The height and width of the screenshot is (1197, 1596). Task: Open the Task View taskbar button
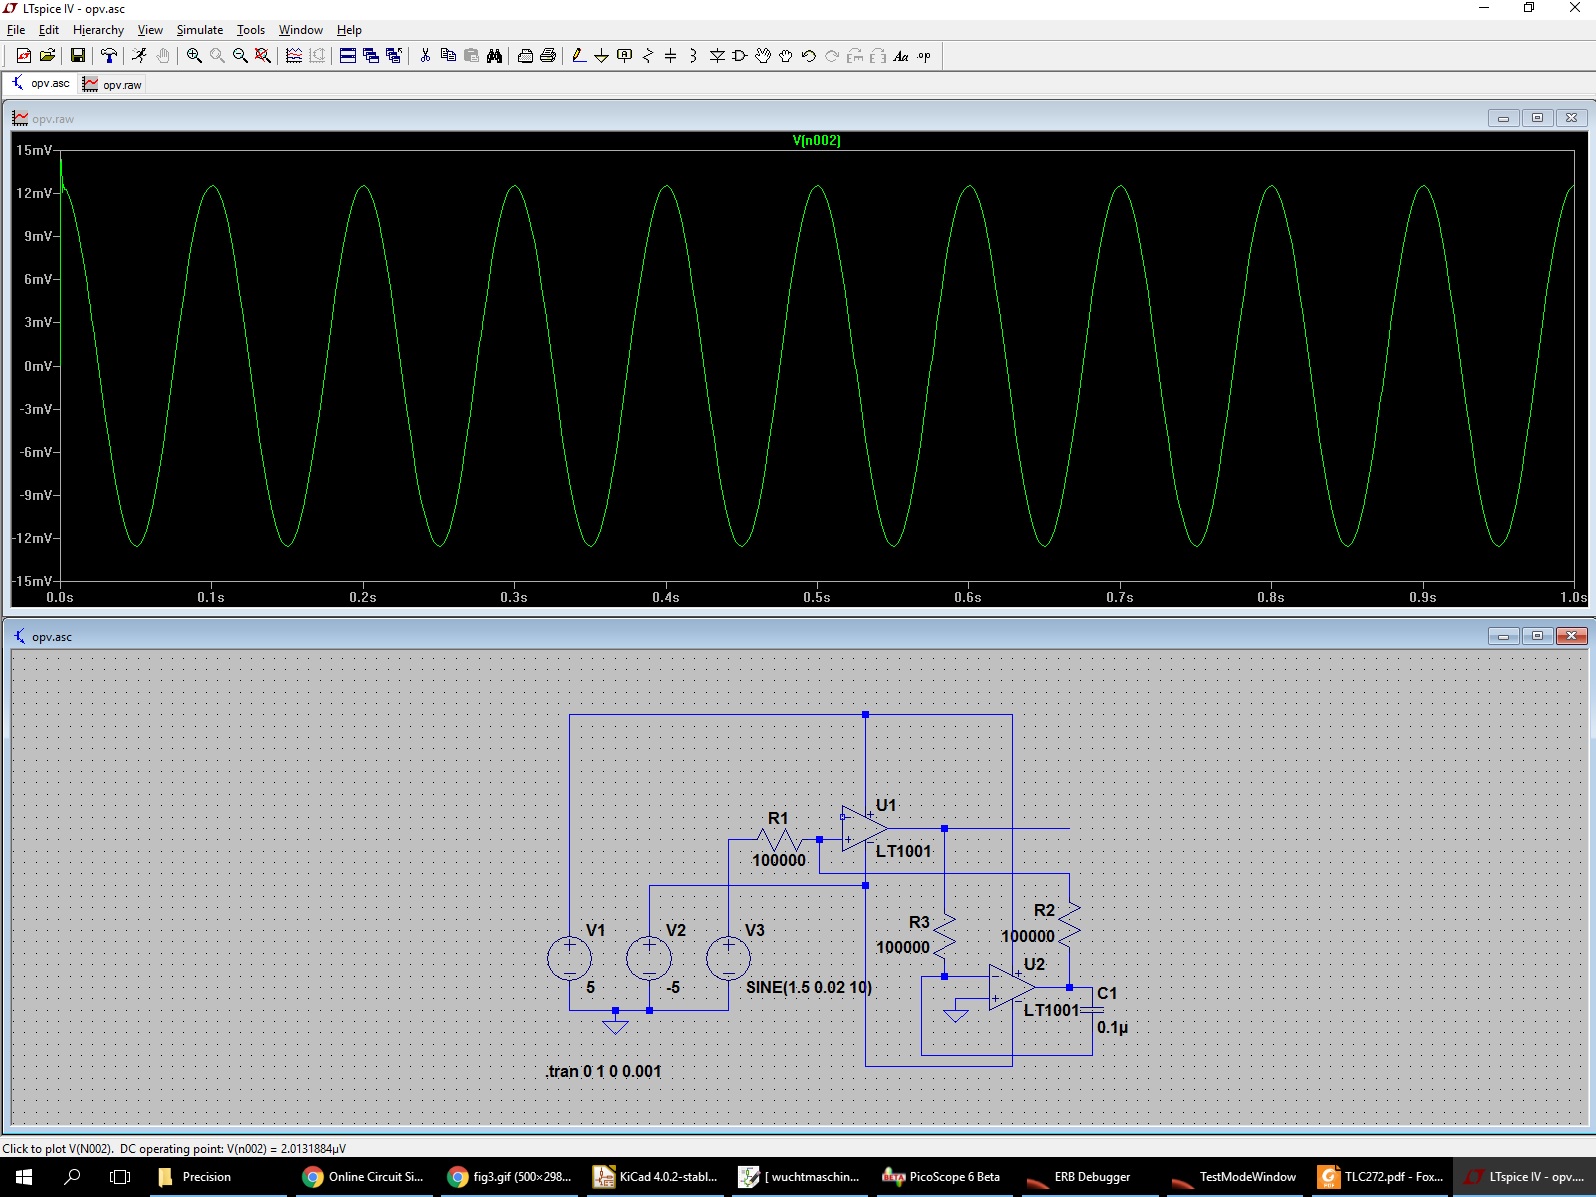120,1177
